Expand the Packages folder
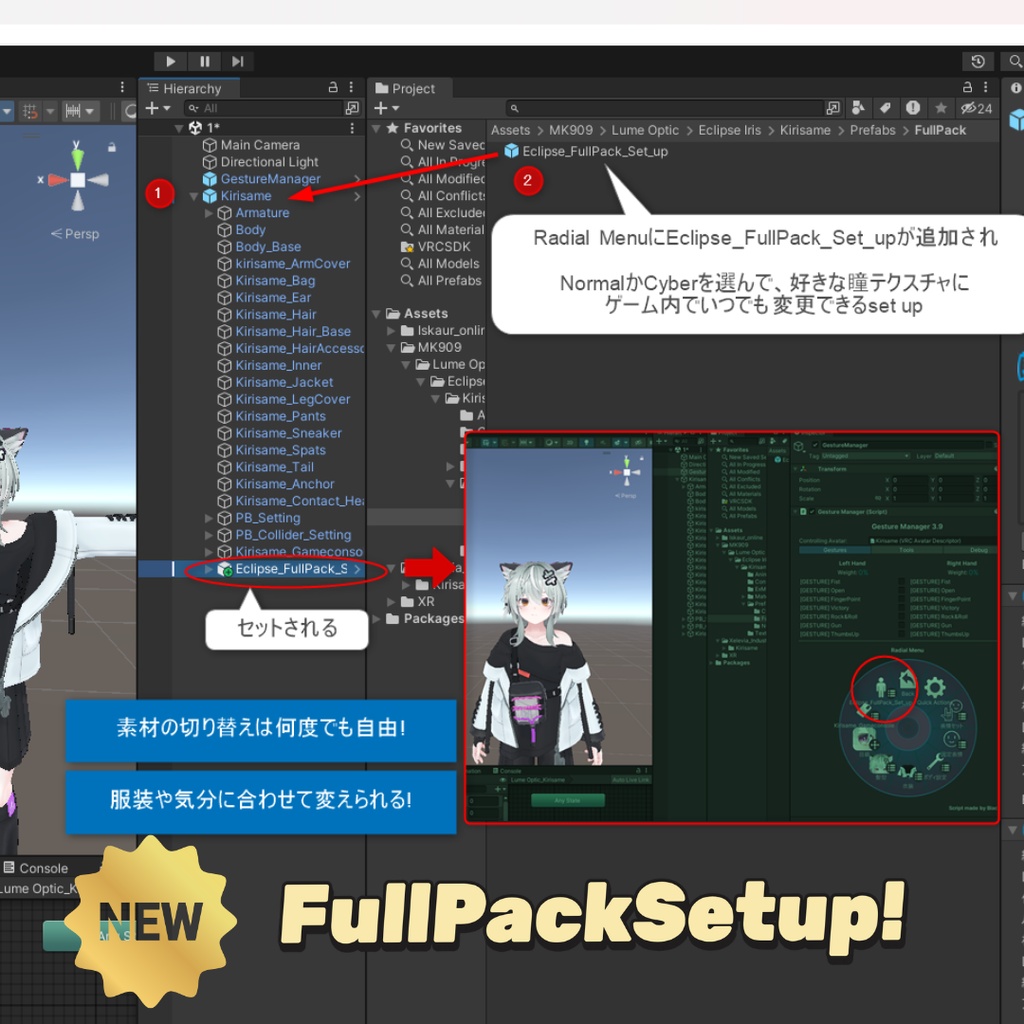 click(376, 619)
